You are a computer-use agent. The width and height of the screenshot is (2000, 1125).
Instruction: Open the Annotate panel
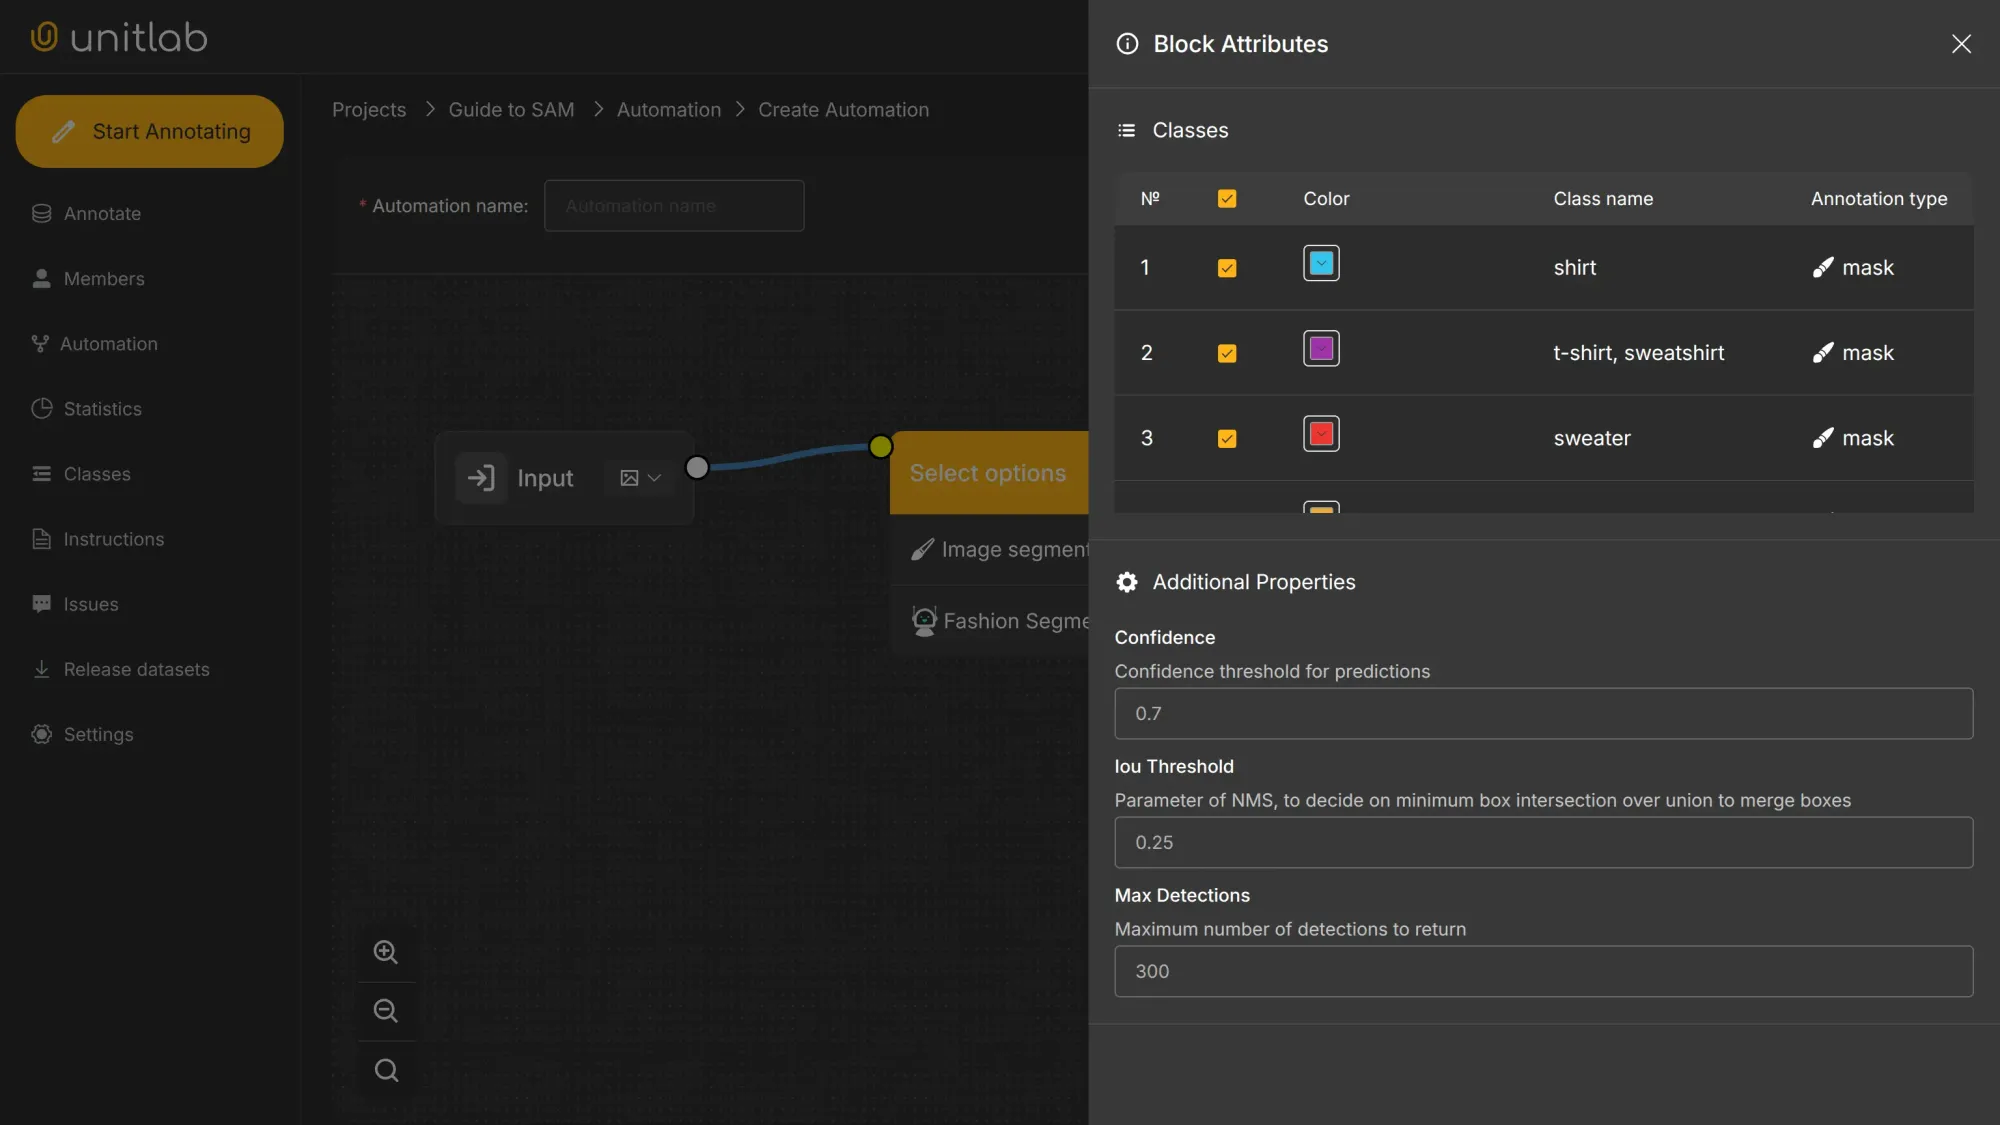[x=101, y=213]
